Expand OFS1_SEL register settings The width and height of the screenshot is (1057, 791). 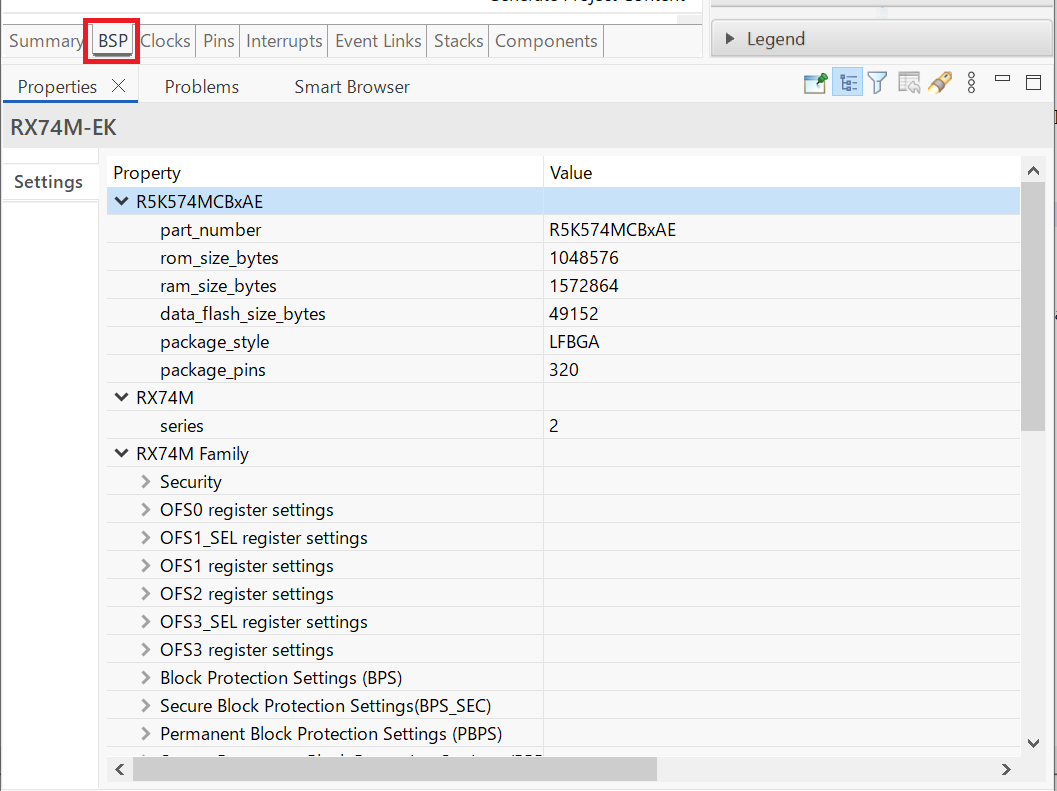(146, 537)
